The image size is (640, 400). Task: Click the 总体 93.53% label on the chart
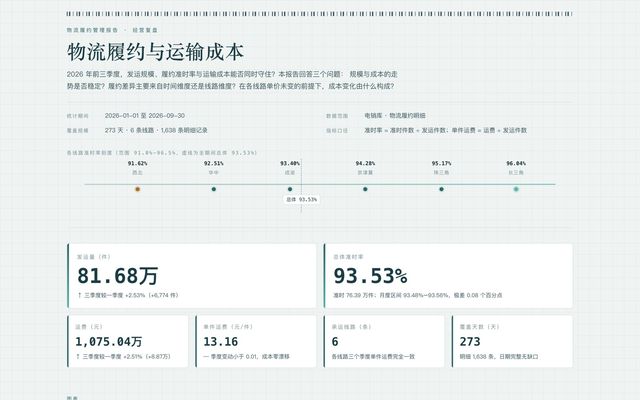[302, 200]
